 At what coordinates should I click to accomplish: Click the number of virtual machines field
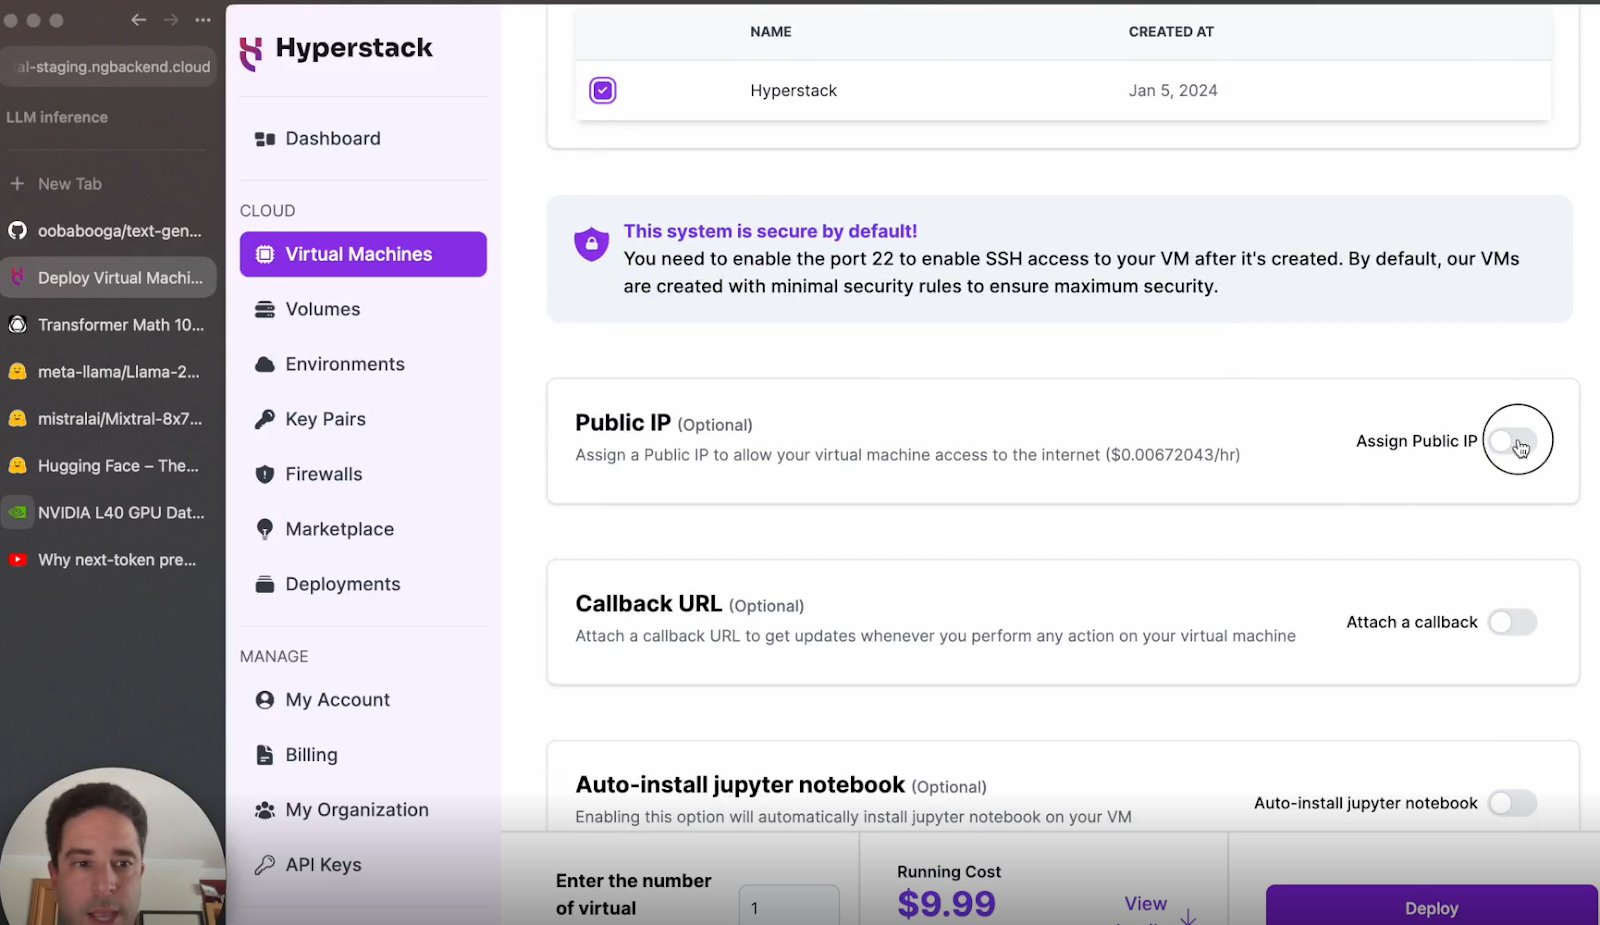(x=789, y=906)
